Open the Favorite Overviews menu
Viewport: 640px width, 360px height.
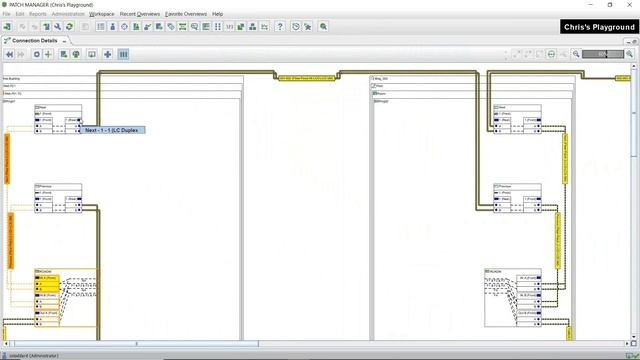(186, 14)
